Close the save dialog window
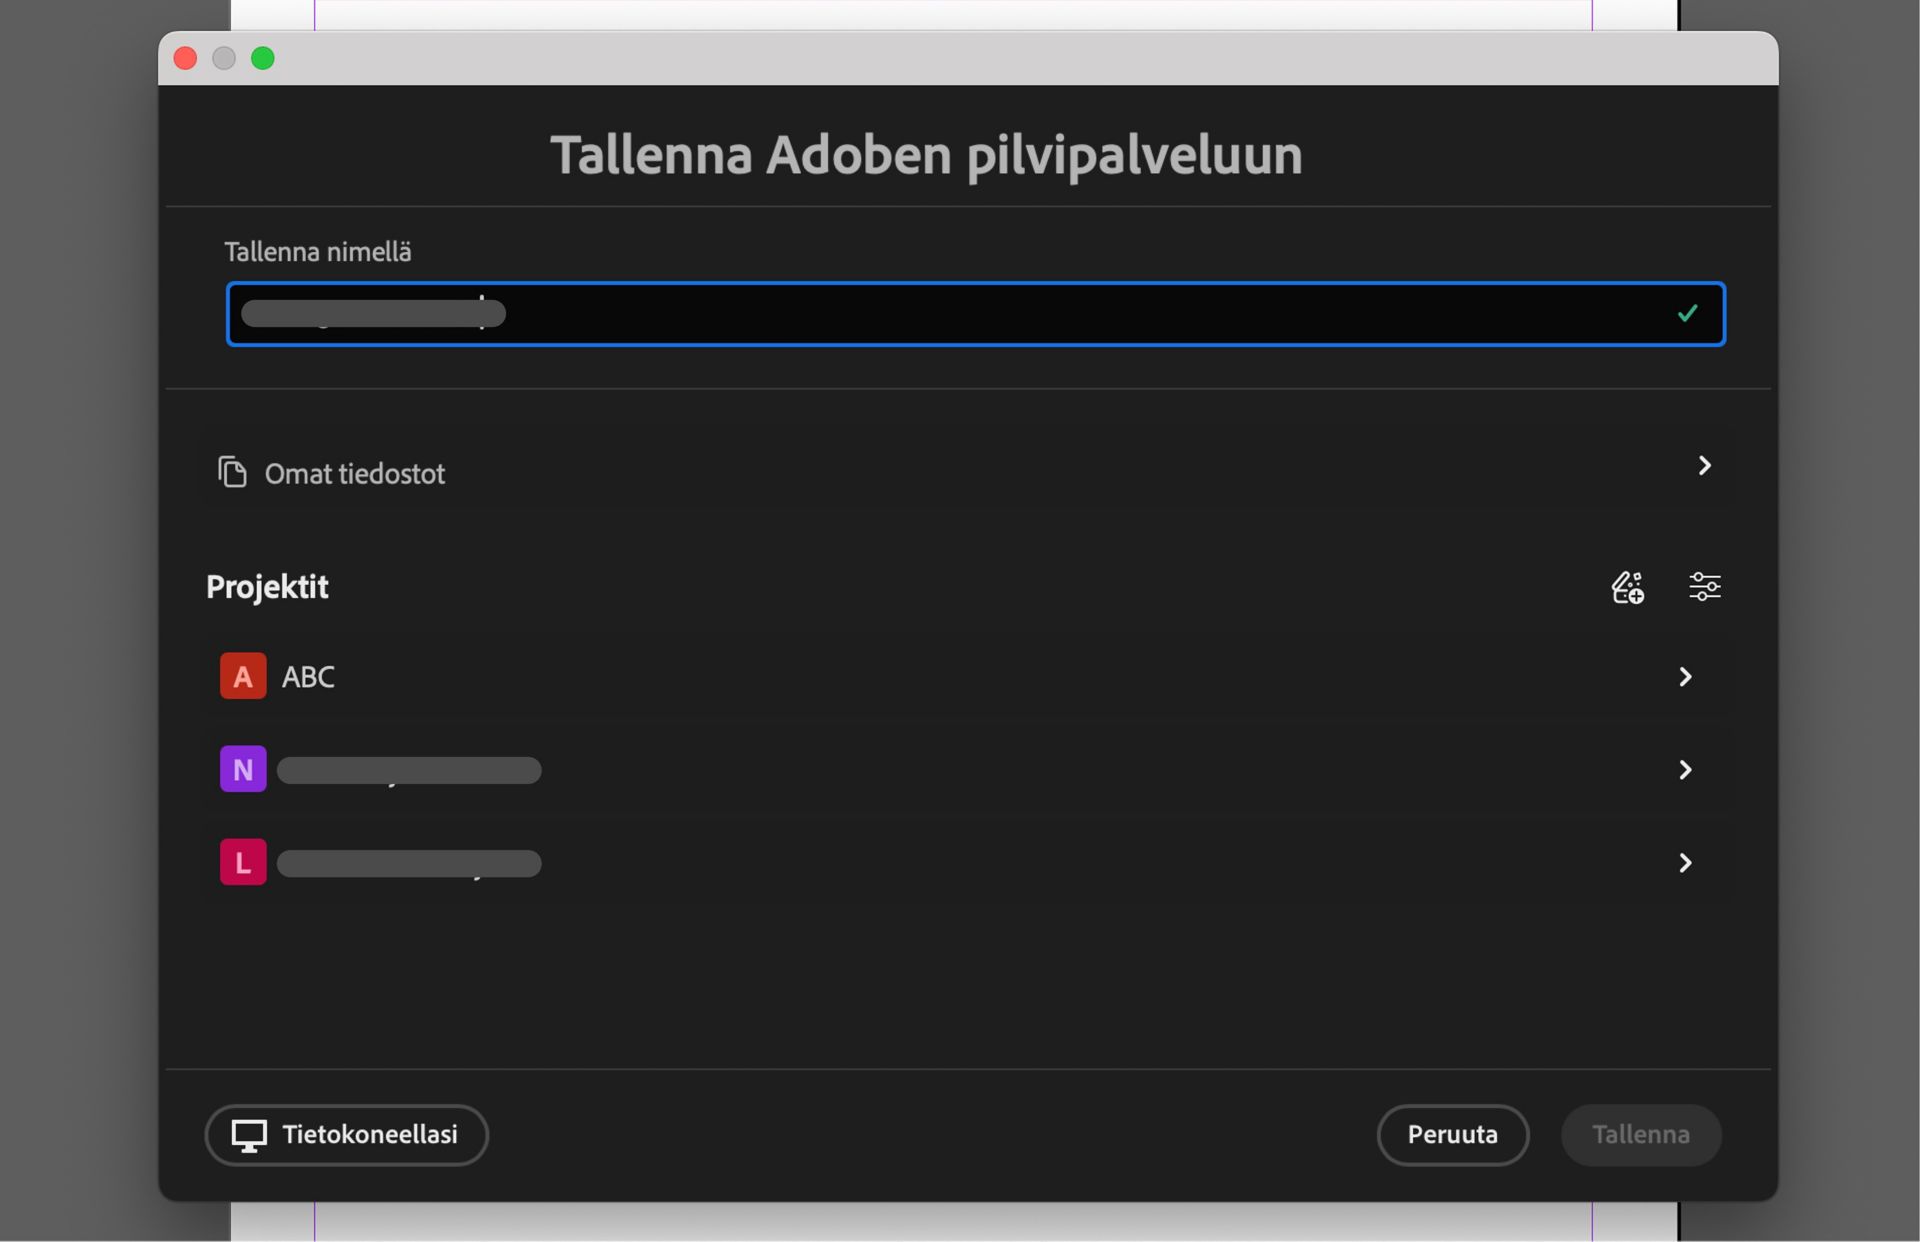This screenshot has height=1242, width=1920. click(x=185, y=57)
